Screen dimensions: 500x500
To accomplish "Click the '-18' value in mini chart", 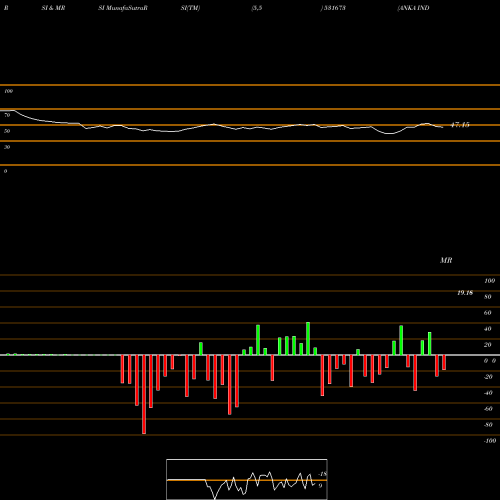I will pyautogui.click(x=322, y=474).
